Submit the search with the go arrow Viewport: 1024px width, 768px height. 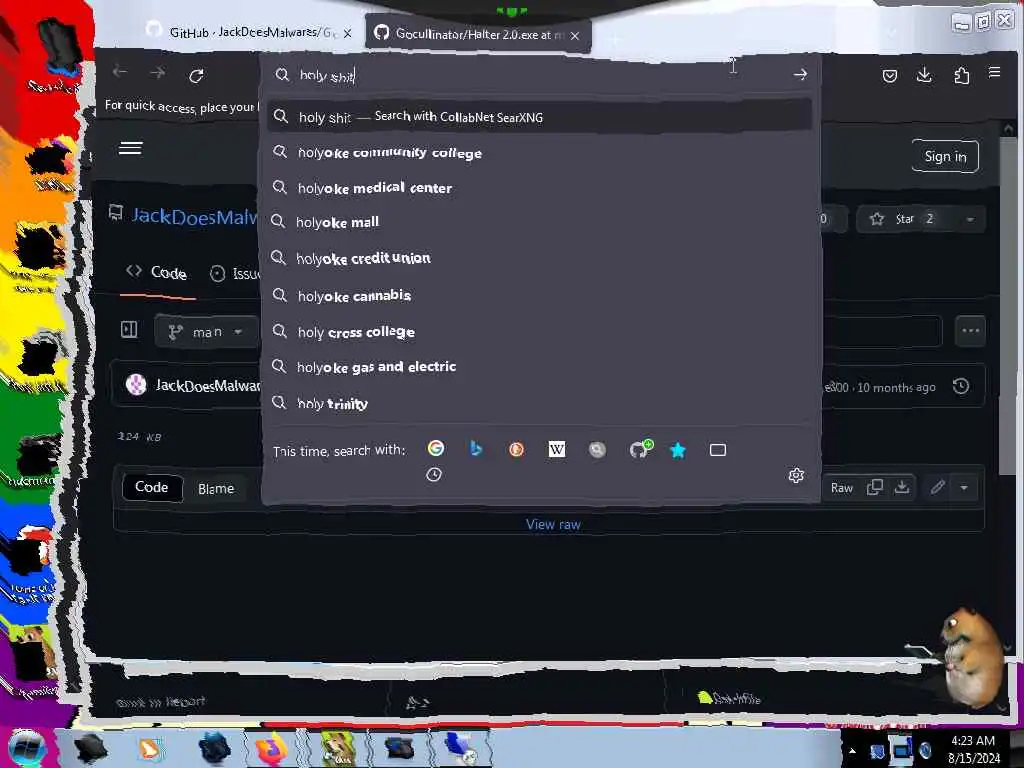pos(800,74)
